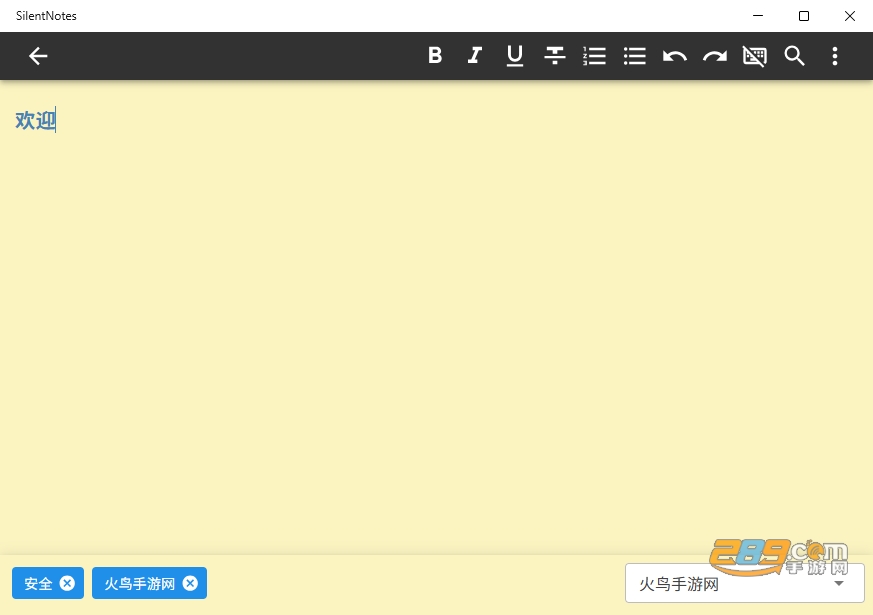Open search in the note
This screenshot has height=615, width=873.
click(x=794, y=56)
